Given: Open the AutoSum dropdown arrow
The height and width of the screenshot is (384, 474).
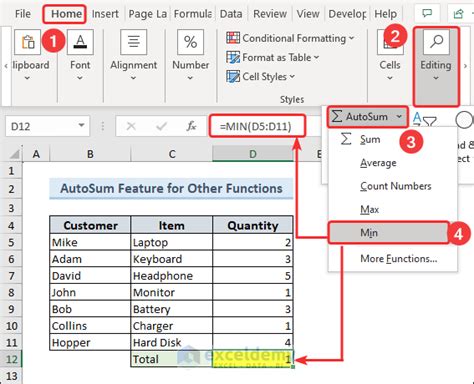Looking at the screenshot, I should coord(399,117).
